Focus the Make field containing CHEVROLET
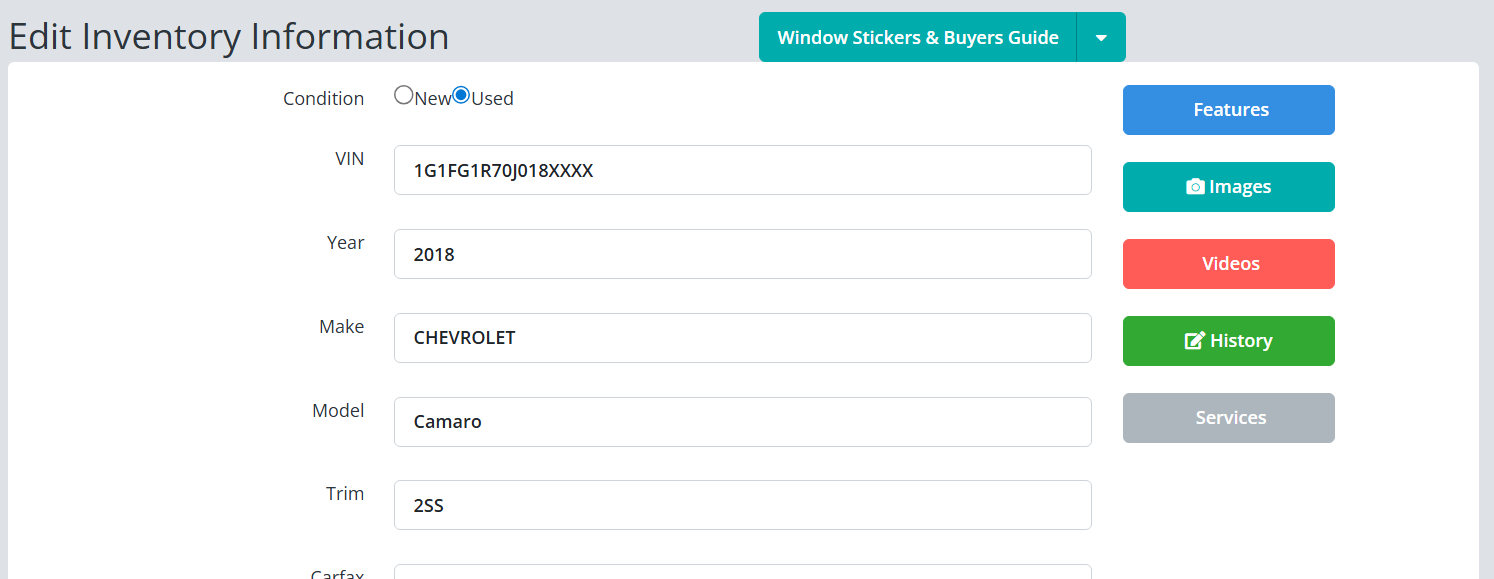This screenshot has width=1494, height=579. pyautogui.click(x=742, y=338)
